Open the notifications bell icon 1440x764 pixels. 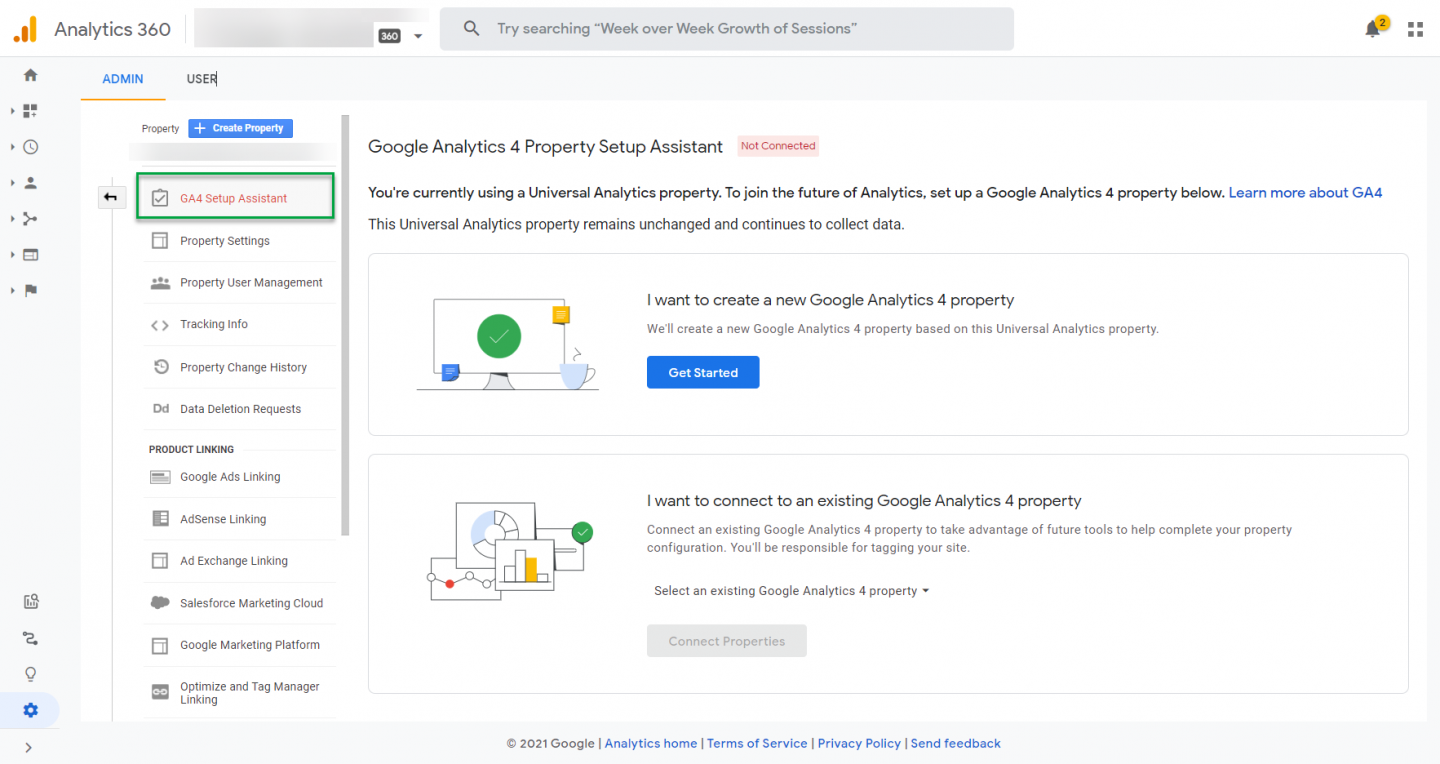click(1373, 29)
